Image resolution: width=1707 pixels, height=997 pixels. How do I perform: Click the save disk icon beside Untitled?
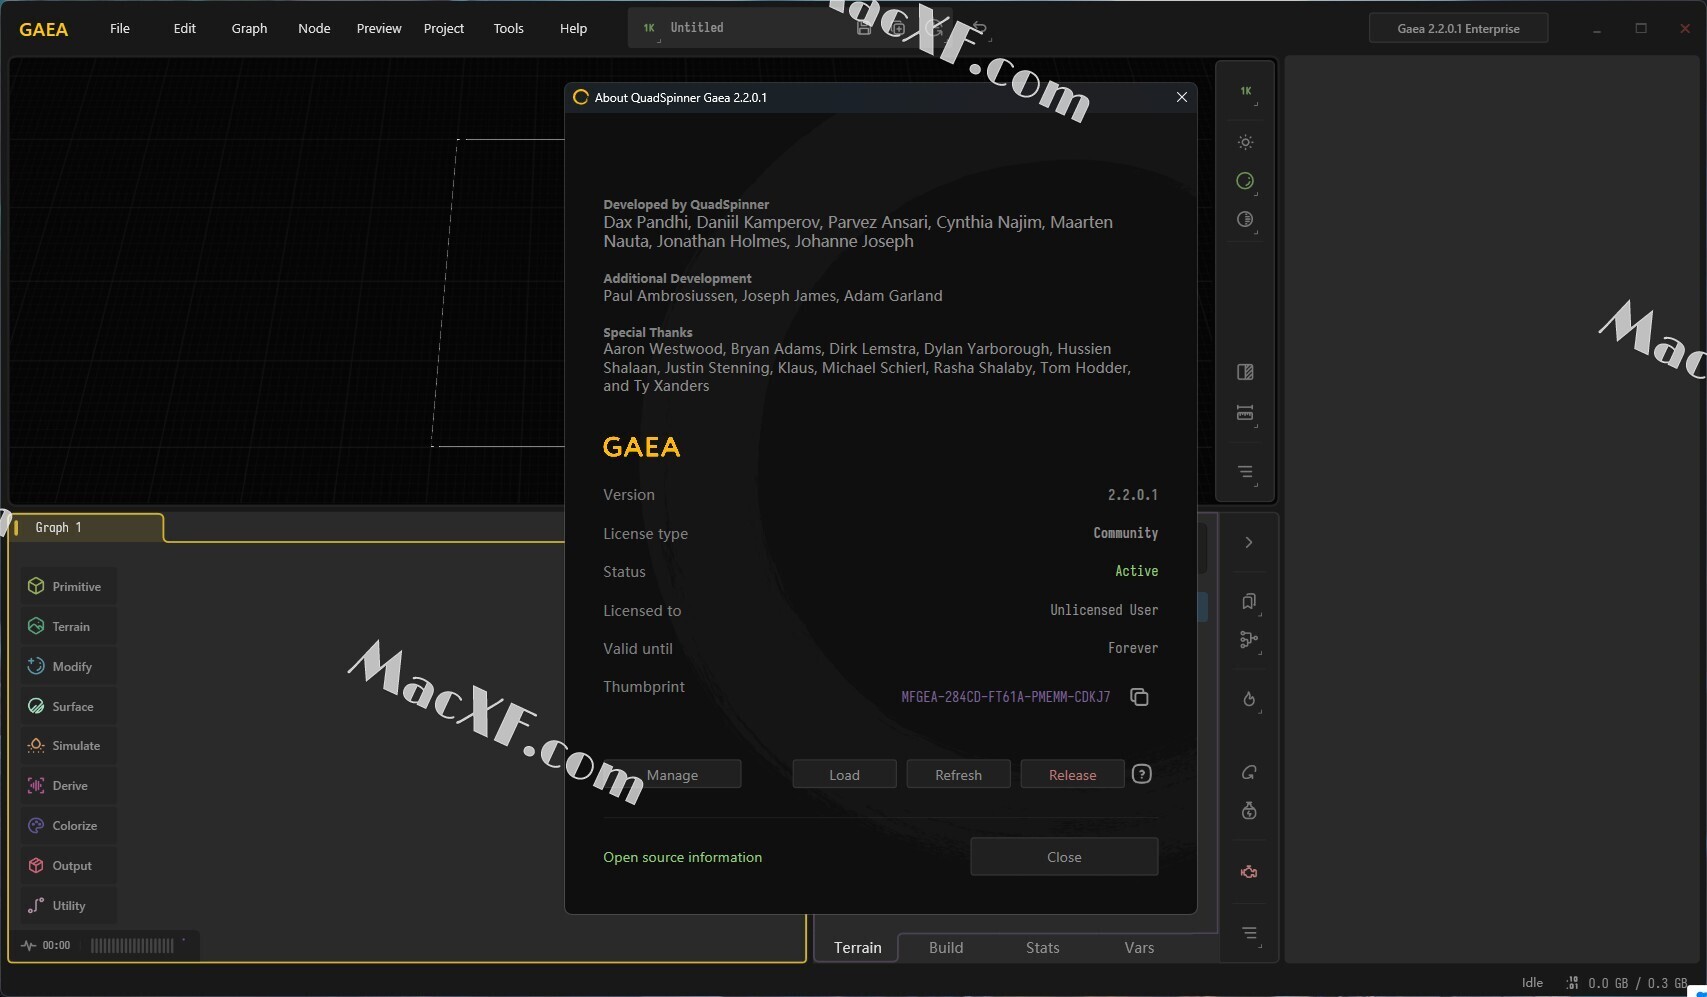point(864,28)
